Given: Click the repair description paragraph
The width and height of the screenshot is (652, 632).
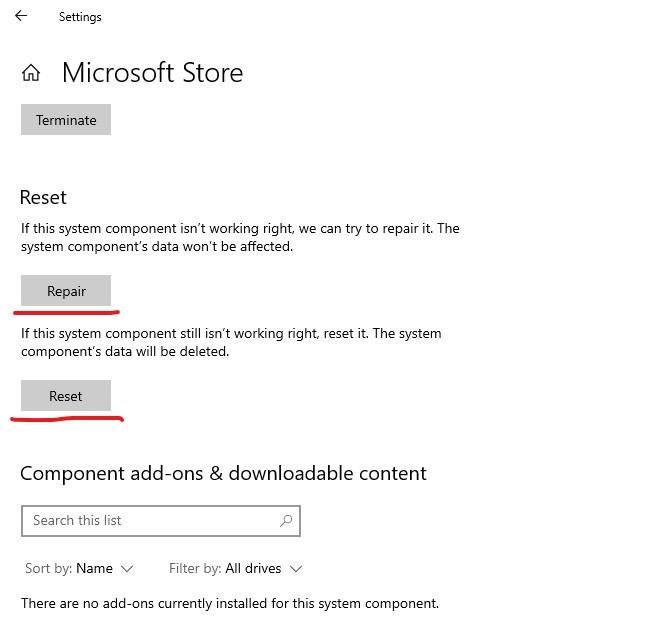Looking at the screenshot, I should pos(240,237).
